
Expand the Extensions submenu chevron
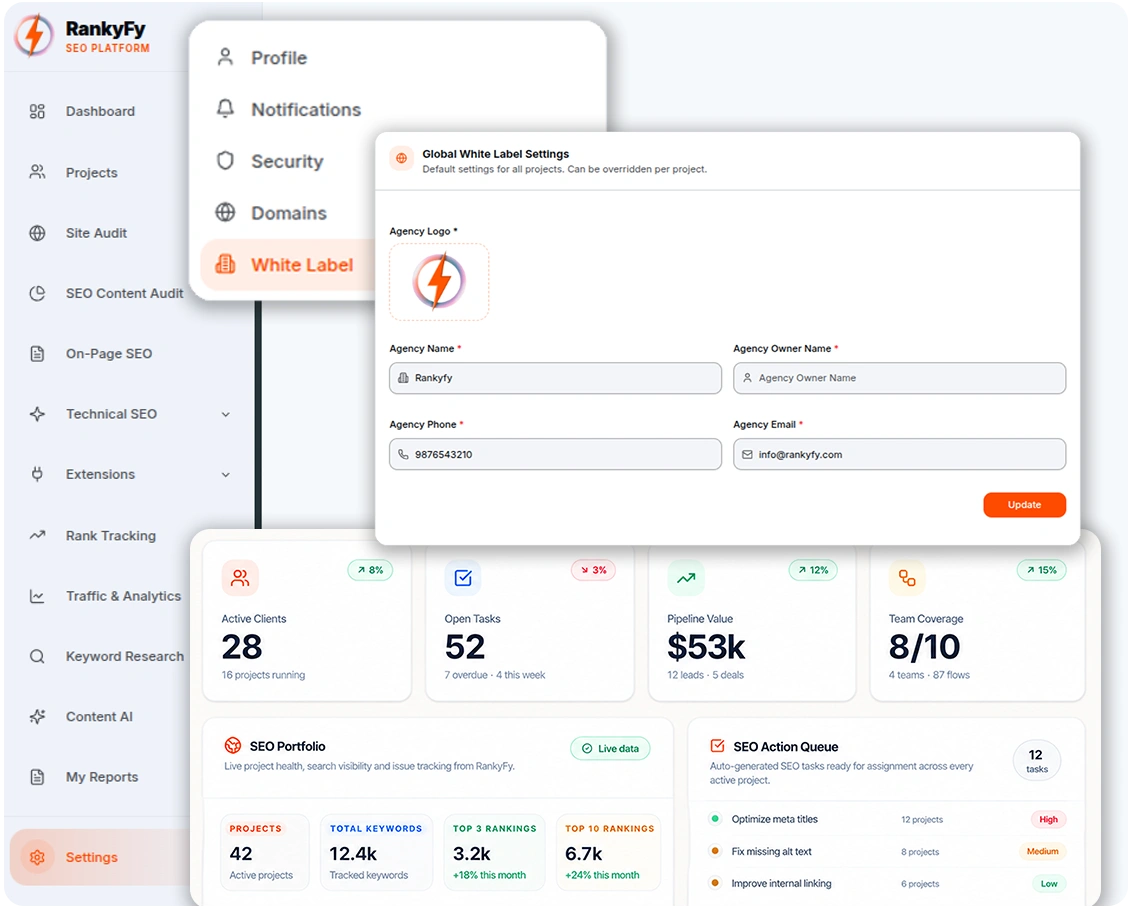[225, 475]
